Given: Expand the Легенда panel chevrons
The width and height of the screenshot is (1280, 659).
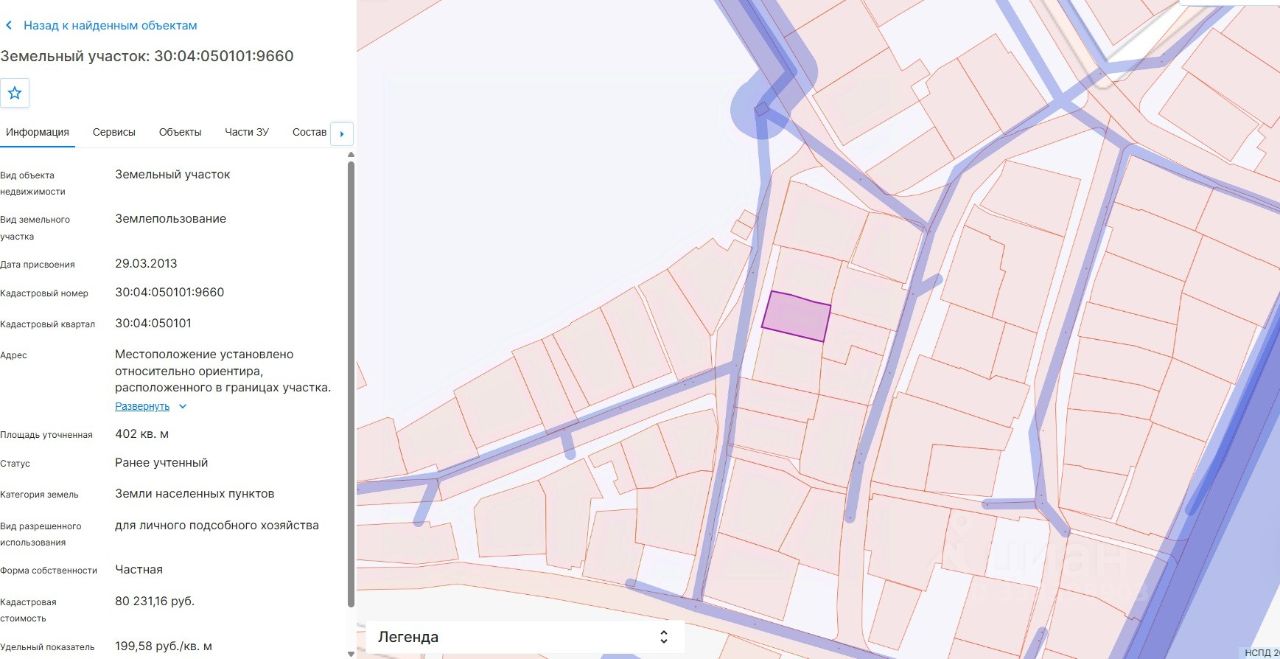Looking at the screenshot, I should pos(663,637).
